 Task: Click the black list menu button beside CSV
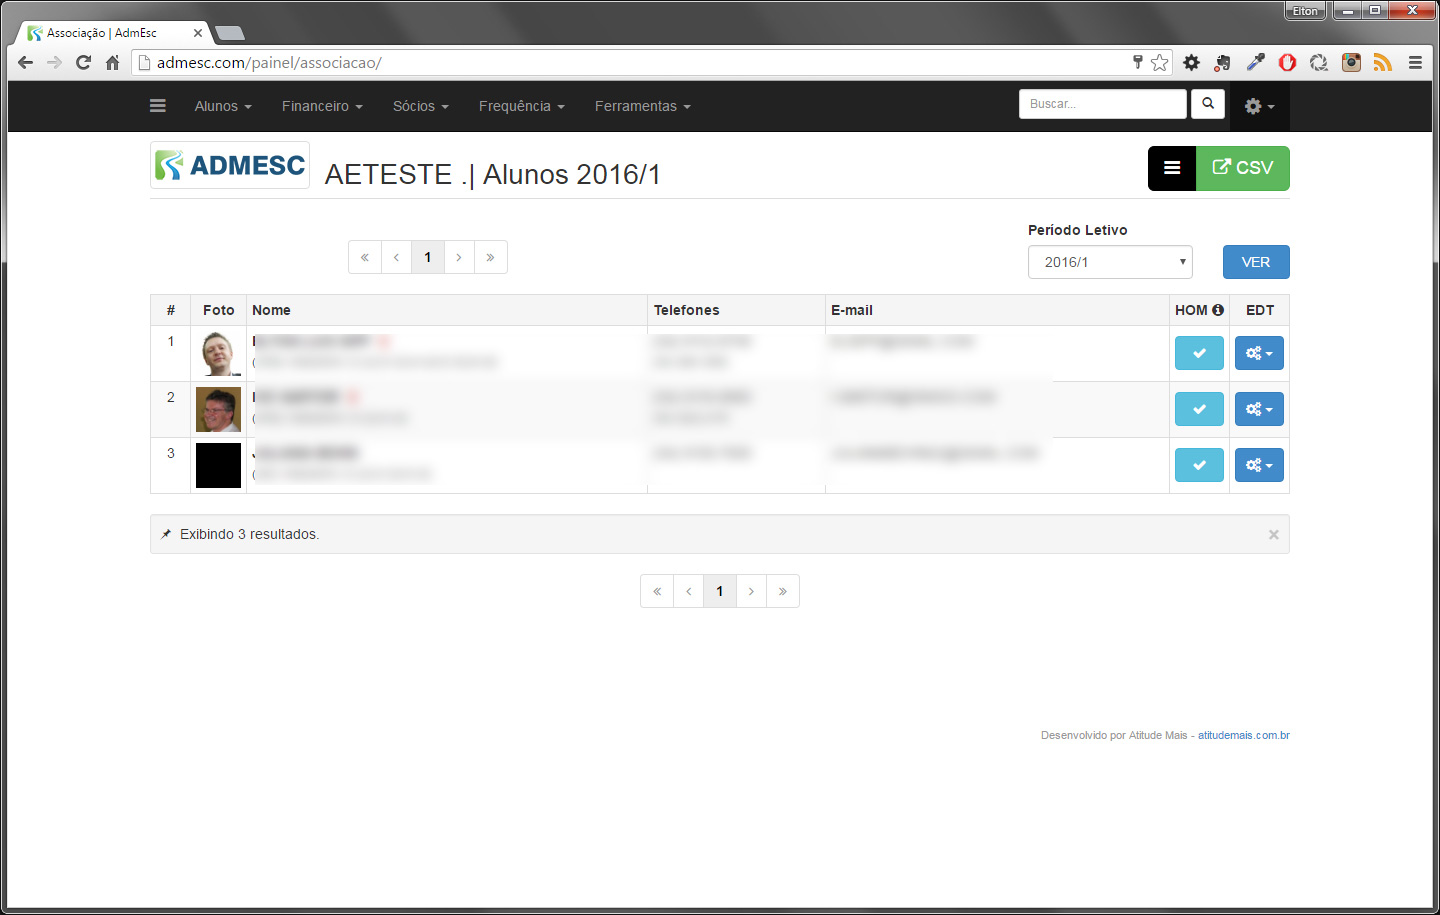pos(1172,168)
